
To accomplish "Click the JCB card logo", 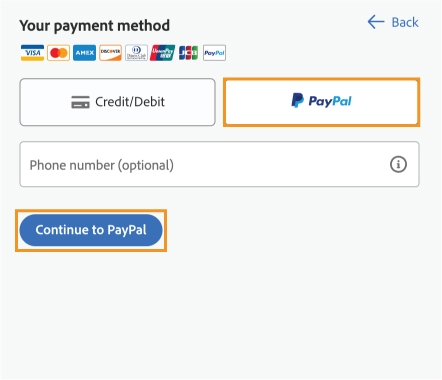I will coord(188,53).
